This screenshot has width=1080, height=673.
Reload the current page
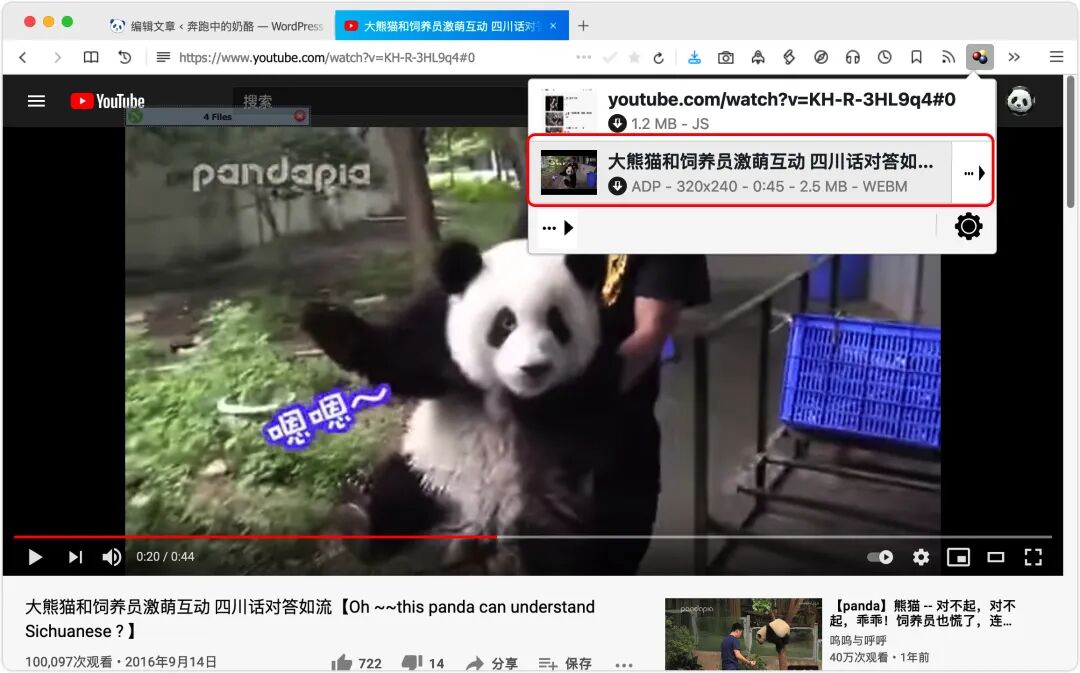click(658, 58)
